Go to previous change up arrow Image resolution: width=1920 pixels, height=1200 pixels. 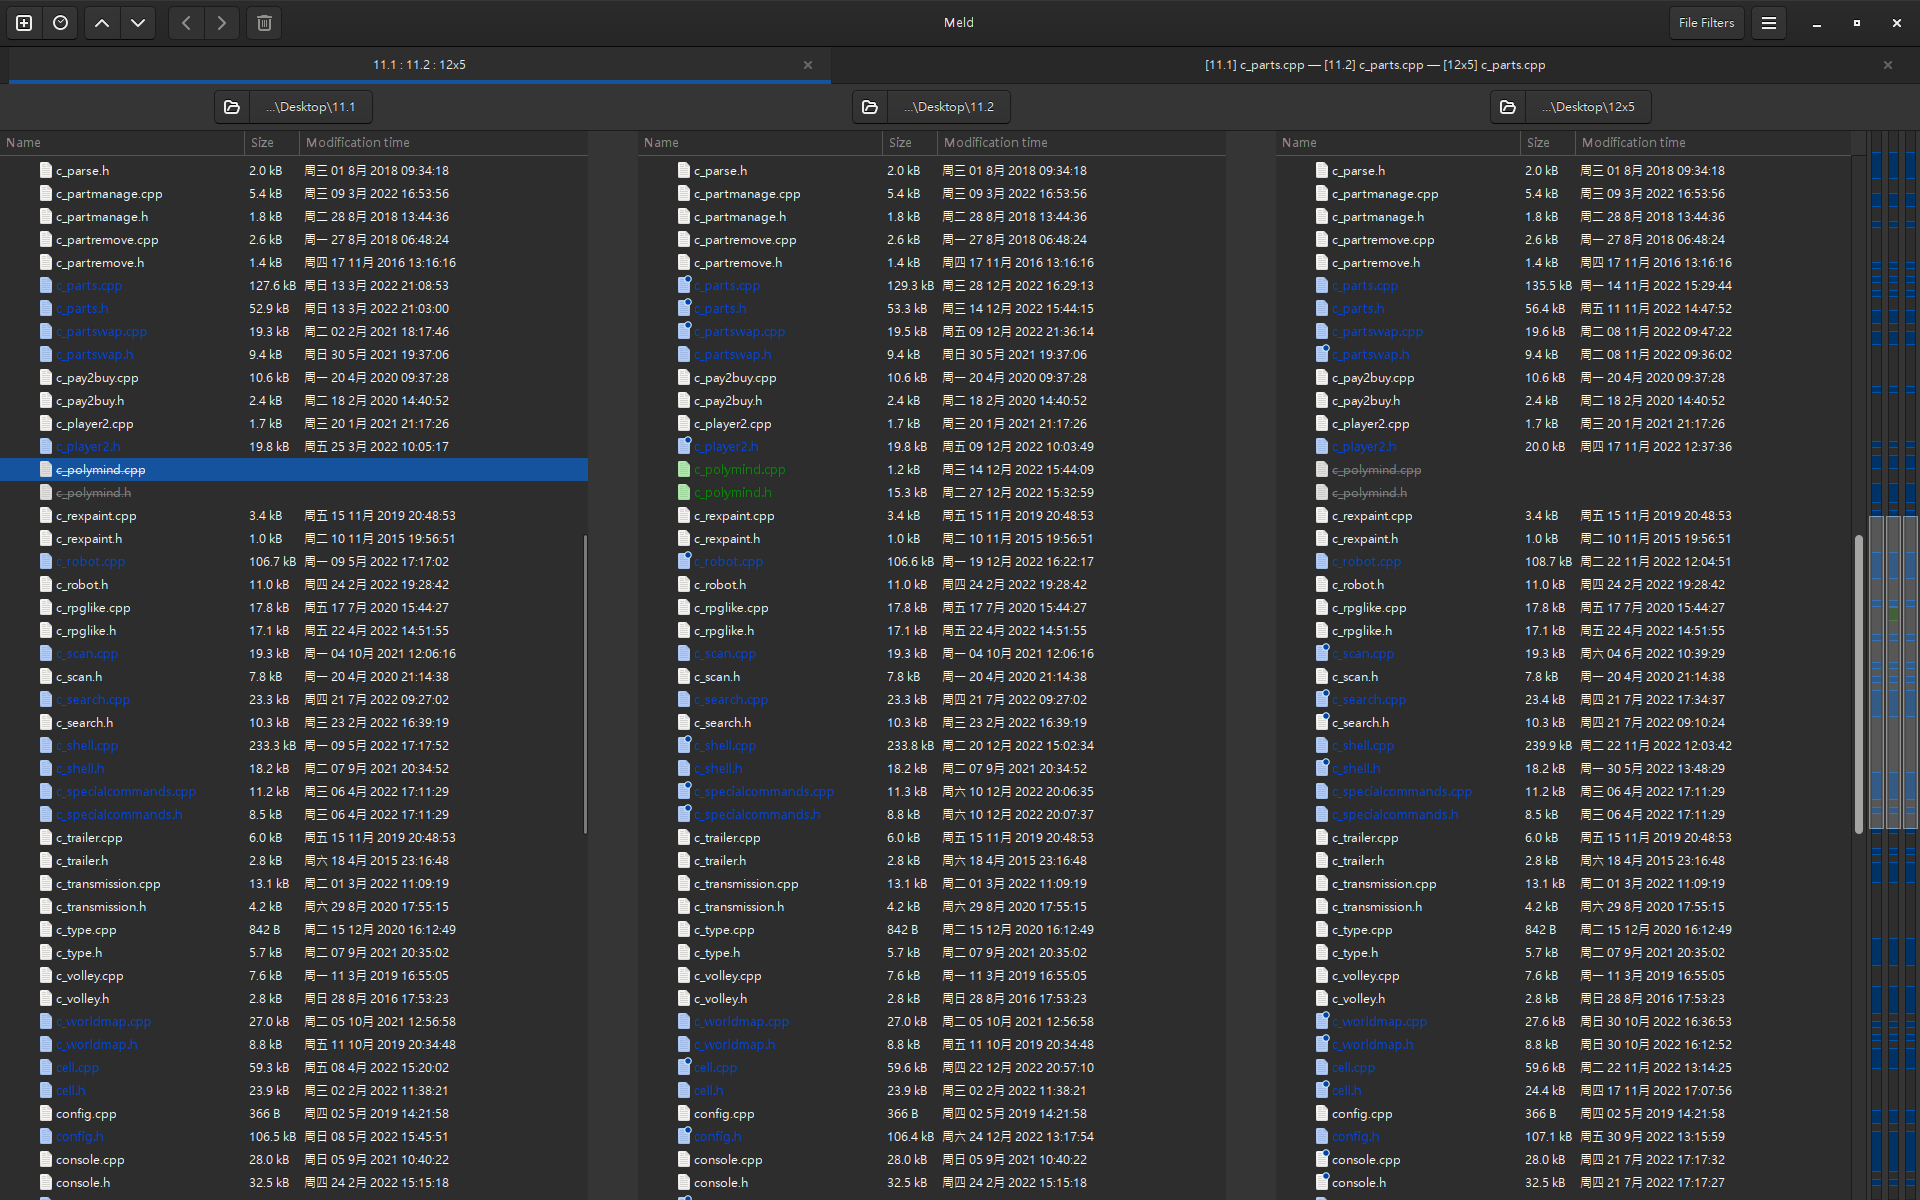pos(102,23)
